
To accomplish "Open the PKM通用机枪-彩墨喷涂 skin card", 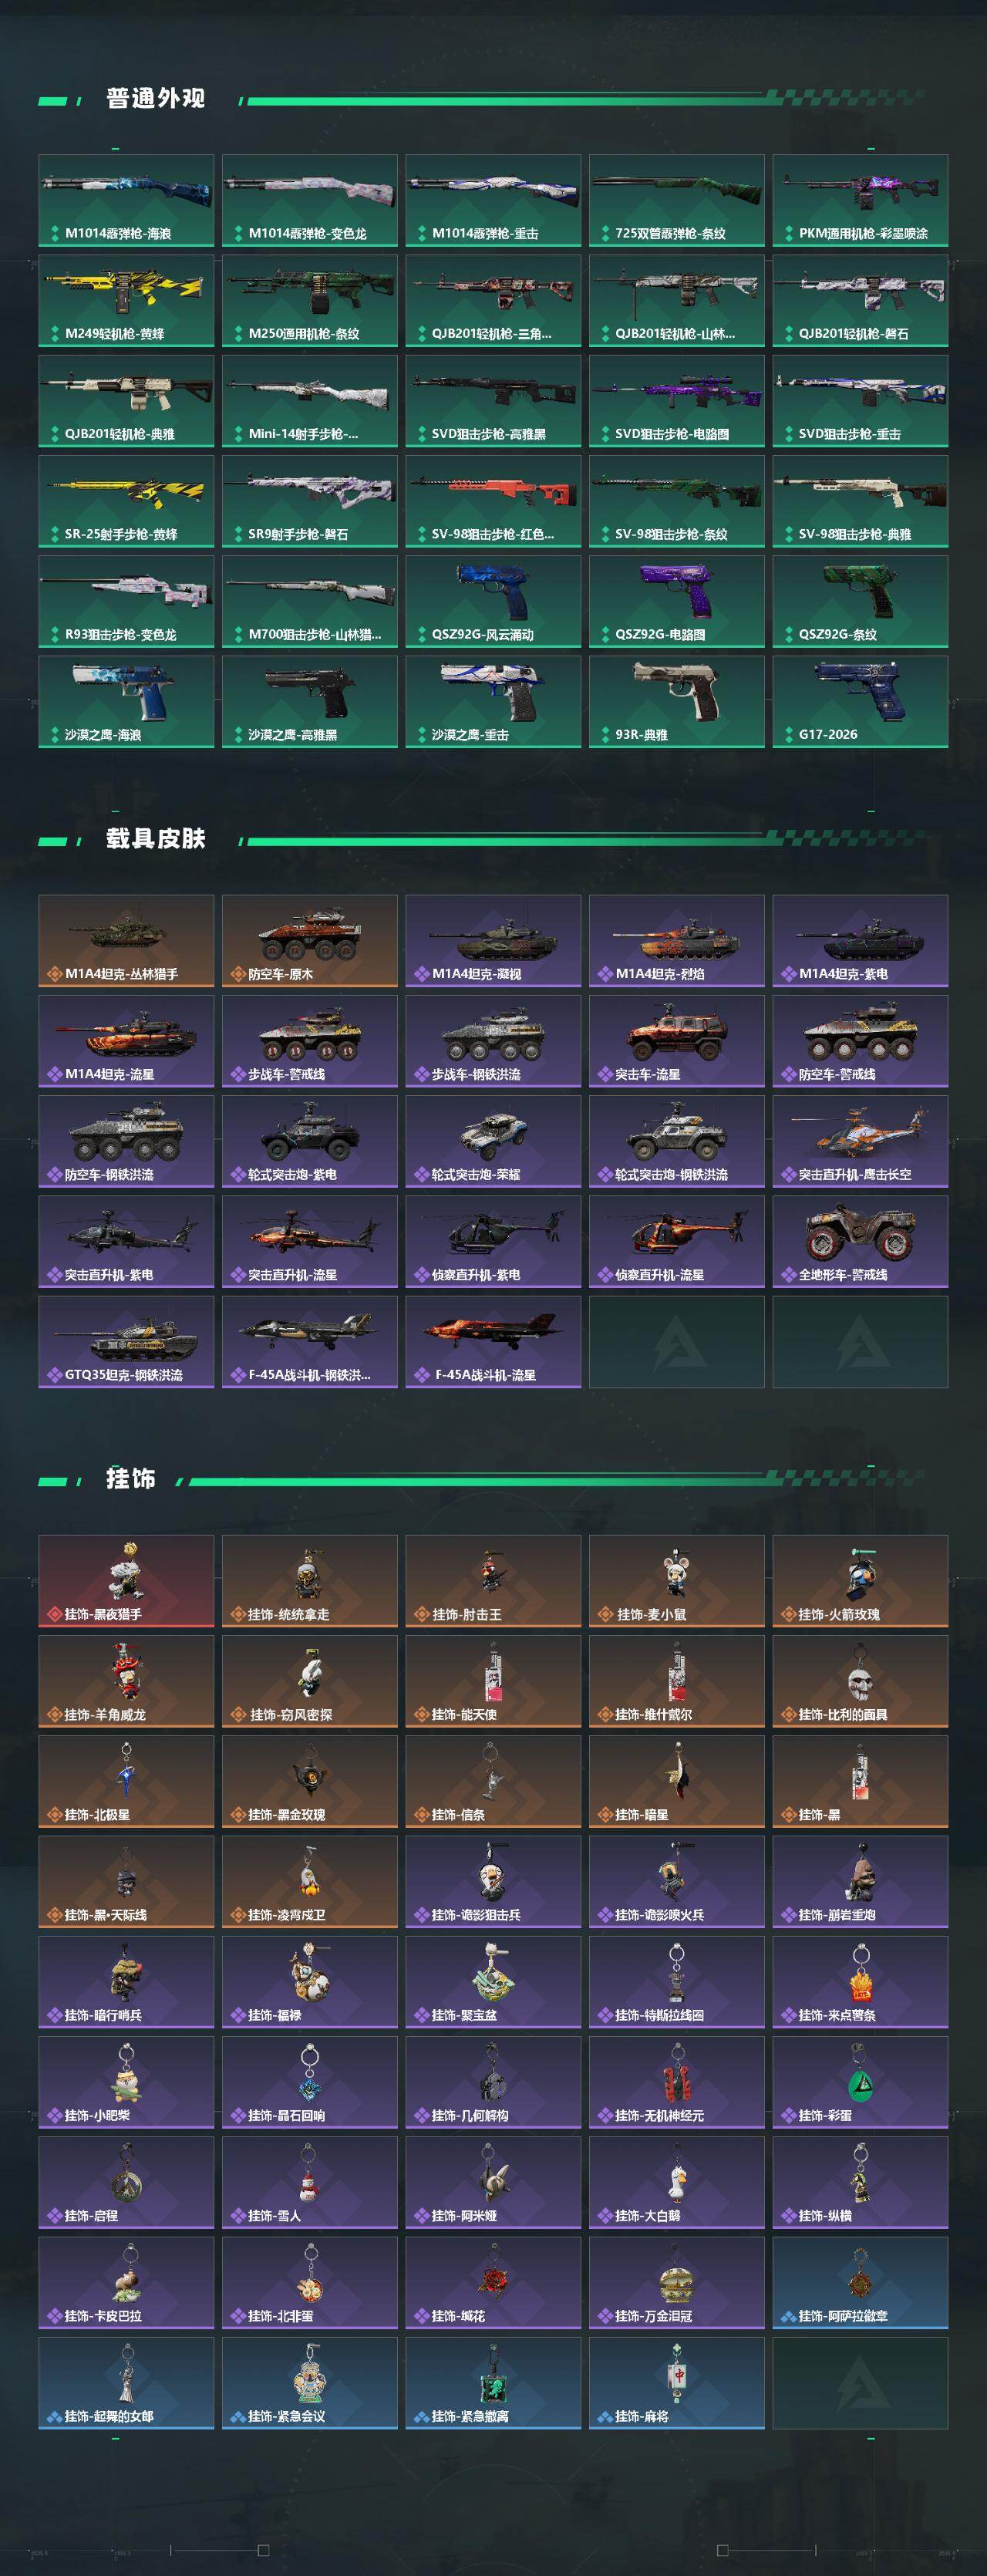I will coord(860,200).
